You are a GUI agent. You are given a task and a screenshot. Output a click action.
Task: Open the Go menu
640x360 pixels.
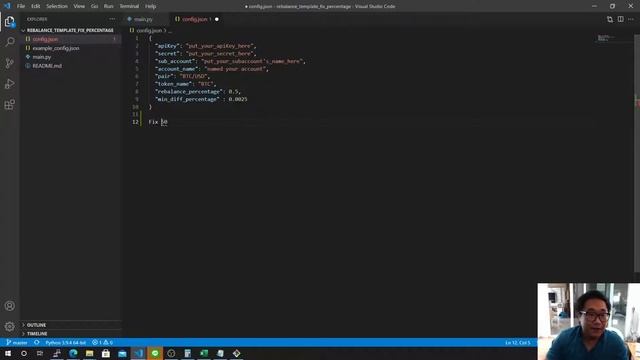tap(94, 6)
